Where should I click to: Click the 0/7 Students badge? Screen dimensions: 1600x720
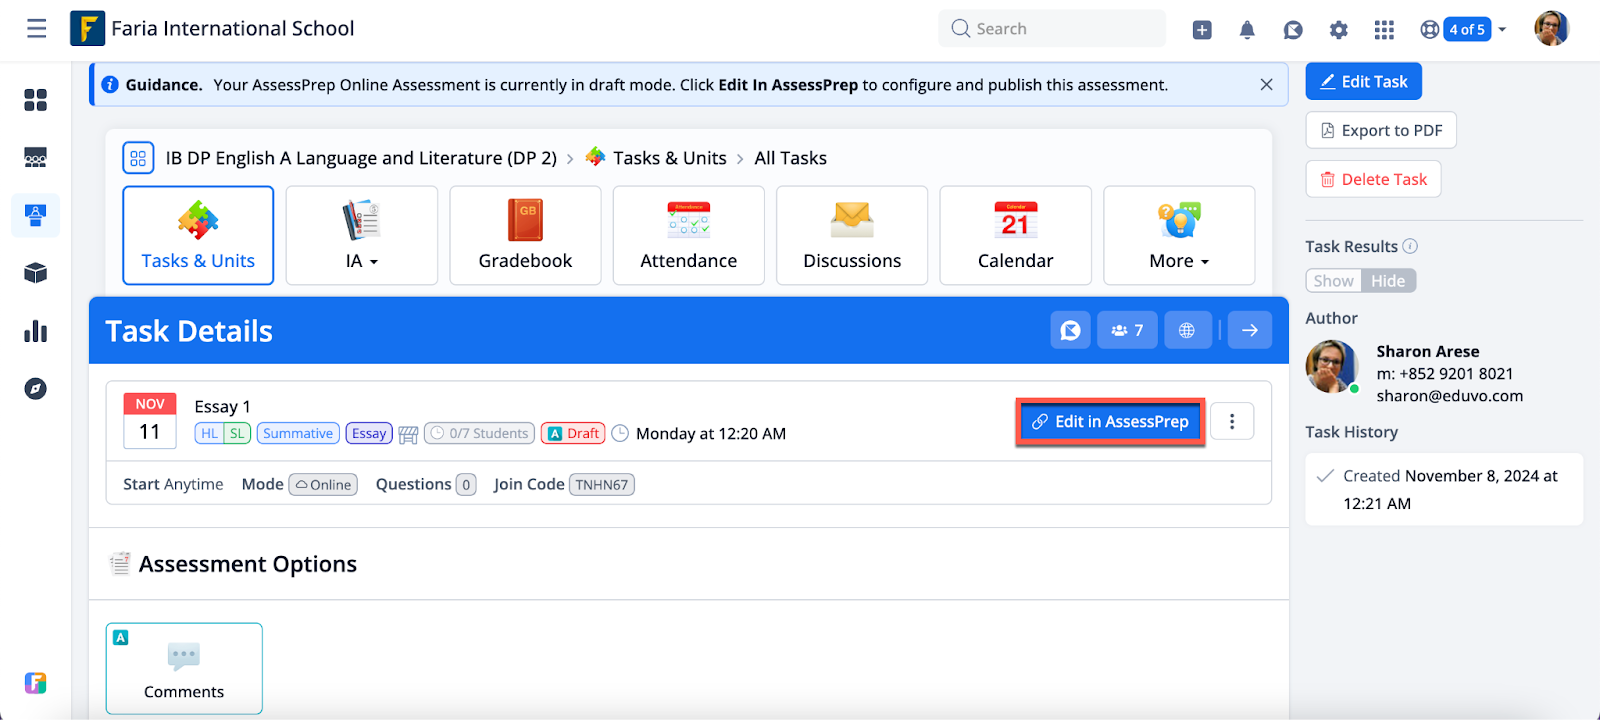479,433
